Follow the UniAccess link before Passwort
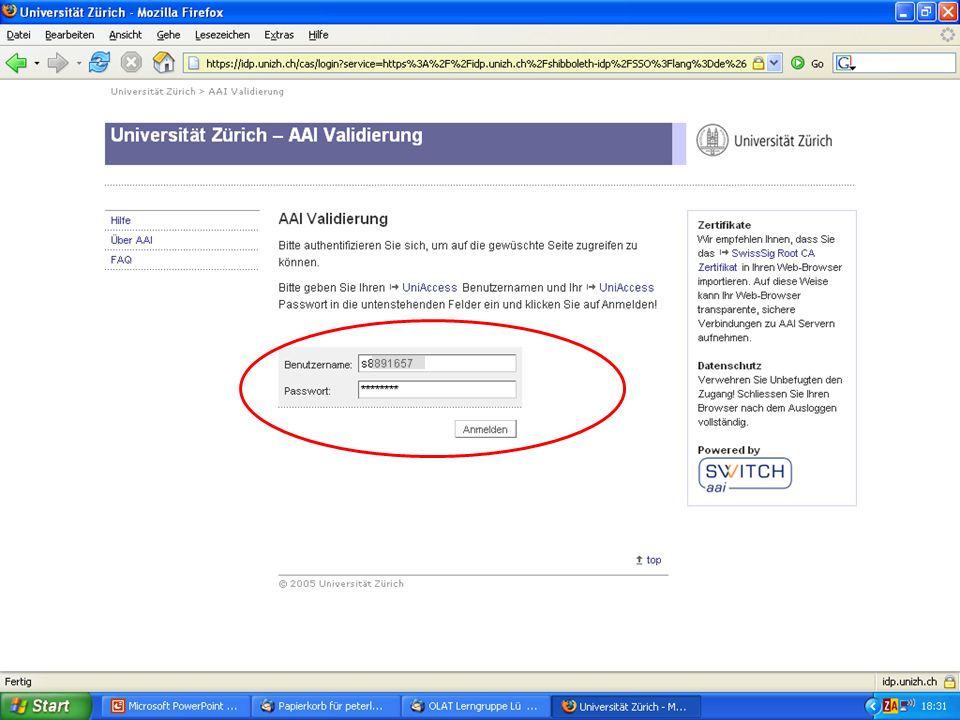Screen dimensions: 960x720 coord(626,288)
